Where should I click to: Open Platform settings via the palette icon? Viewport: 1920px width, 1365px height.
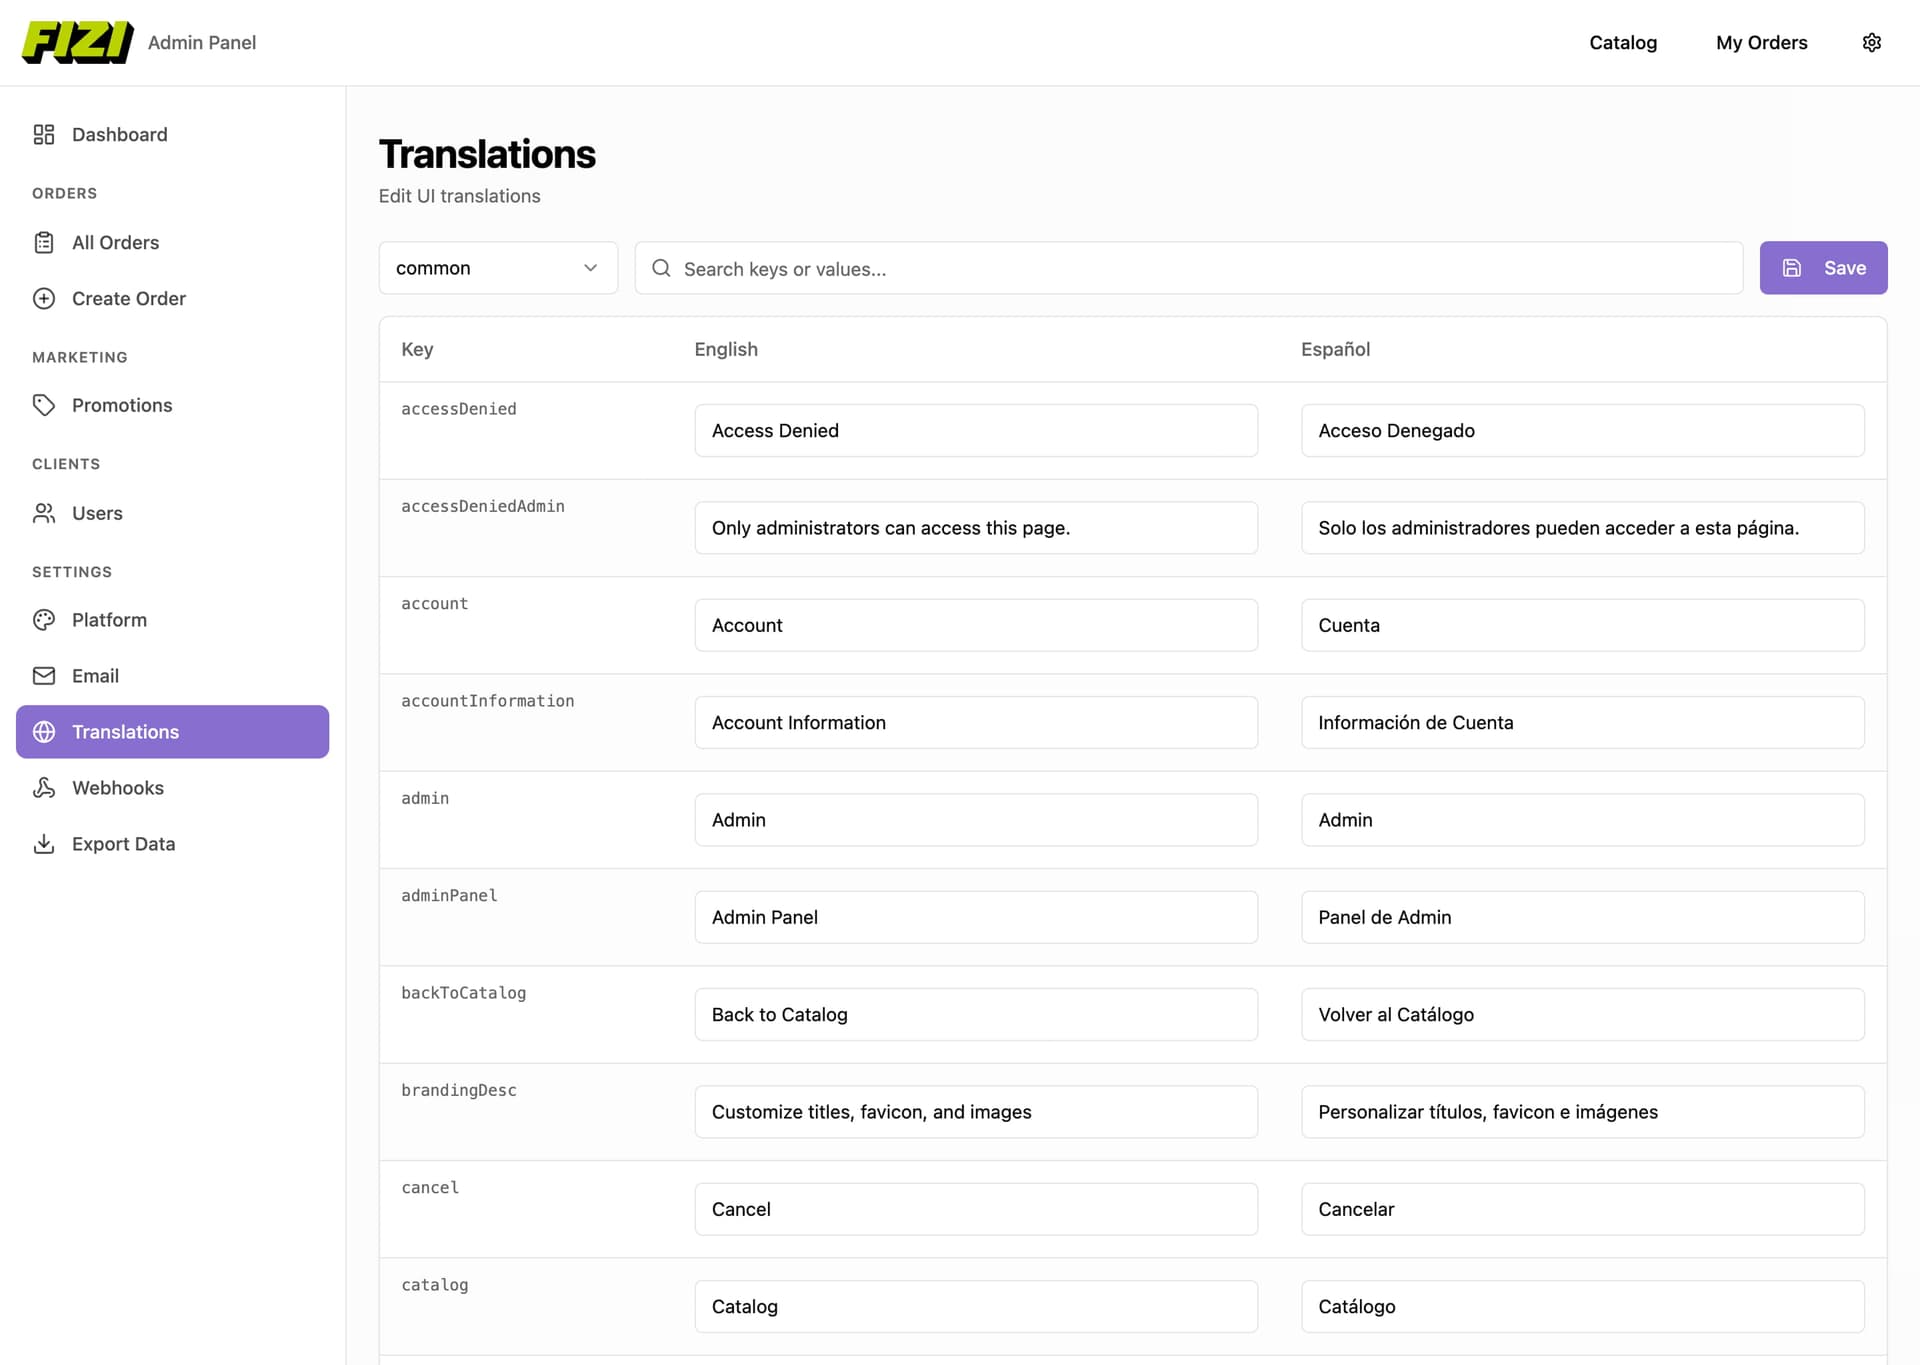(x=44, y=620)
